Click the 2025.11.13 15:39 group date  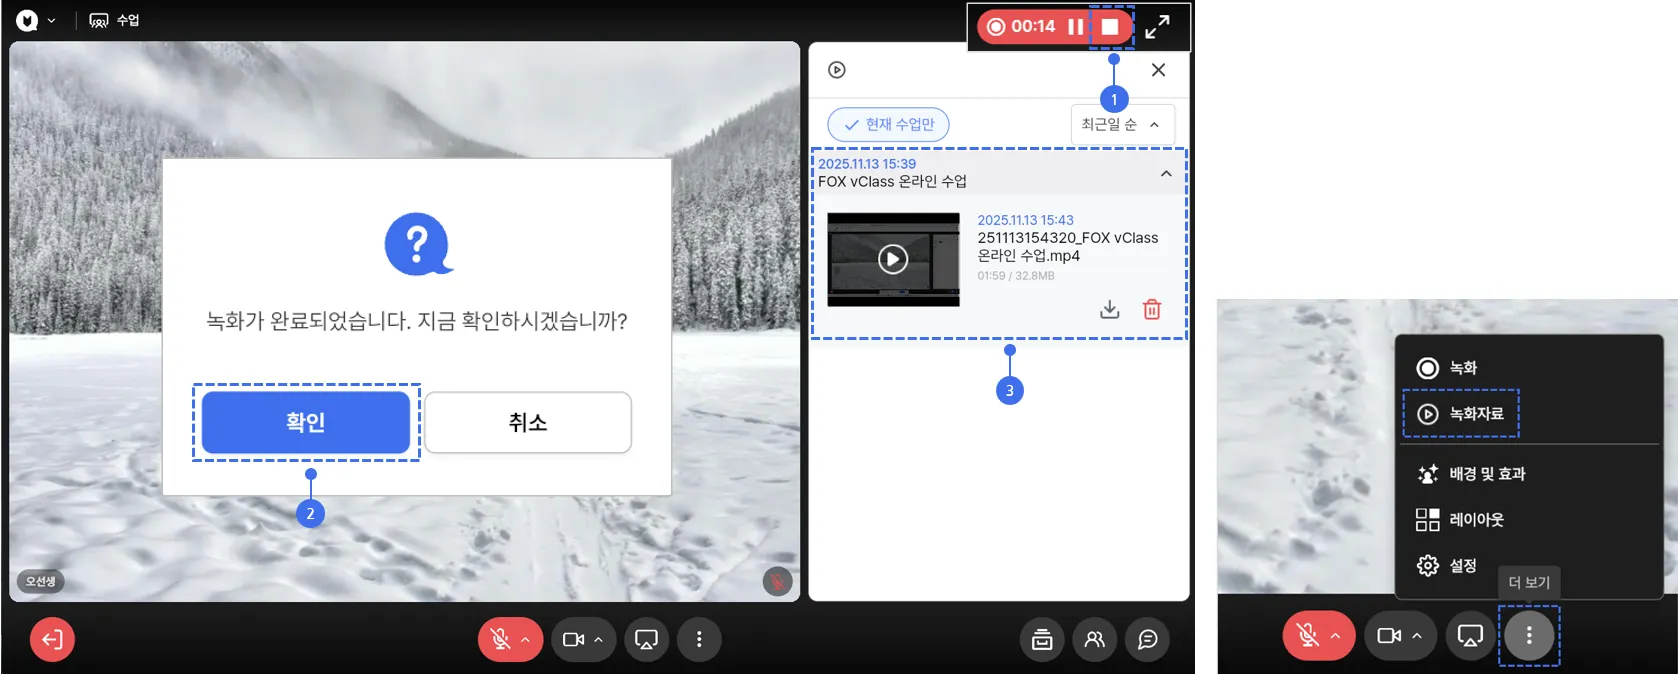[867, 164]
